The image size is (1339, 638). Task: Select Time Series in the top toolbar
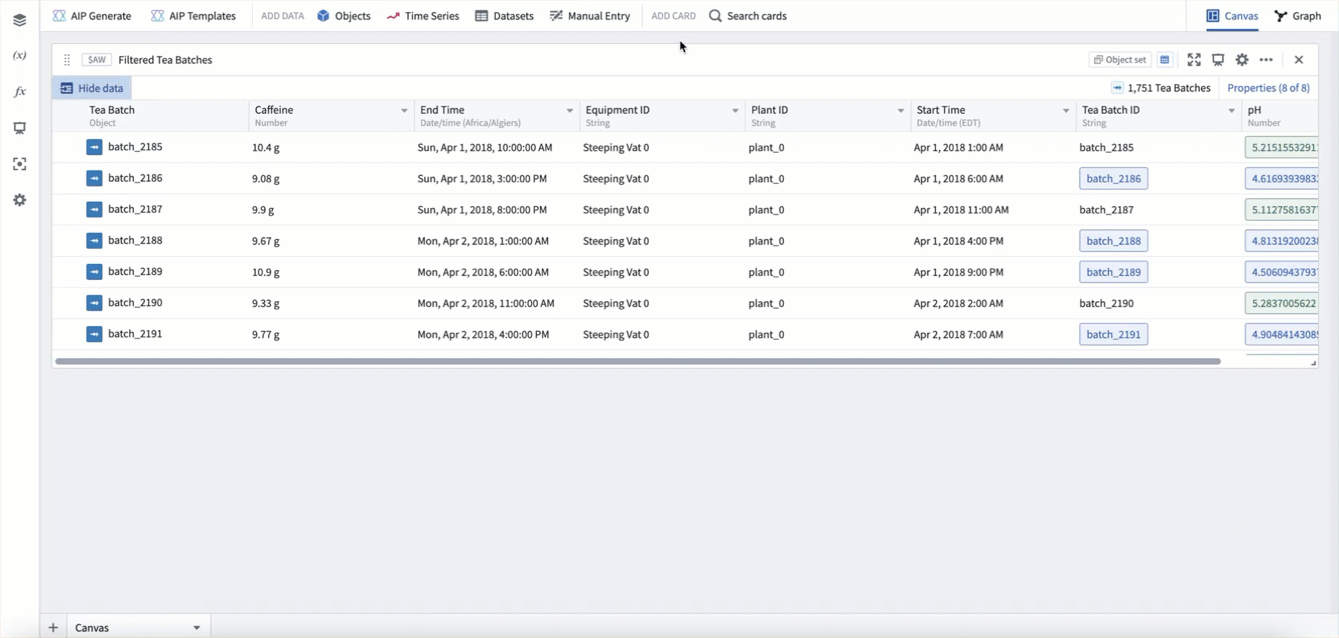click(422, 16)
